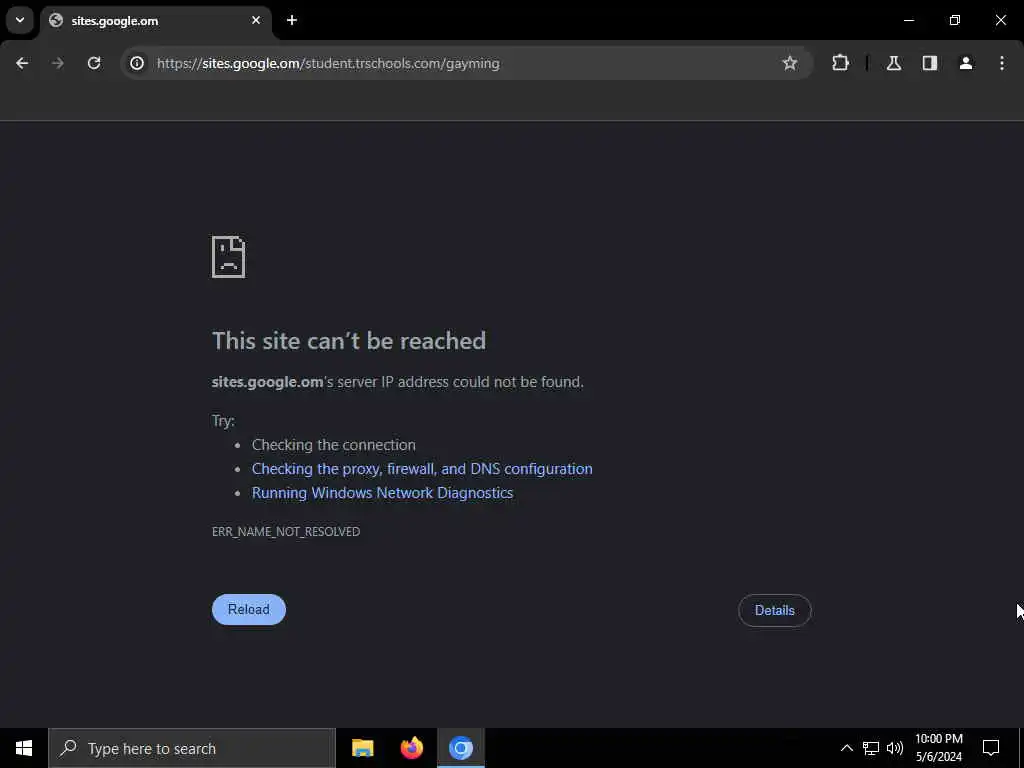Open File Explorer from taskbar
Image resolution: width=1024 pixels, height=768 pixels.
pos(362,748)
